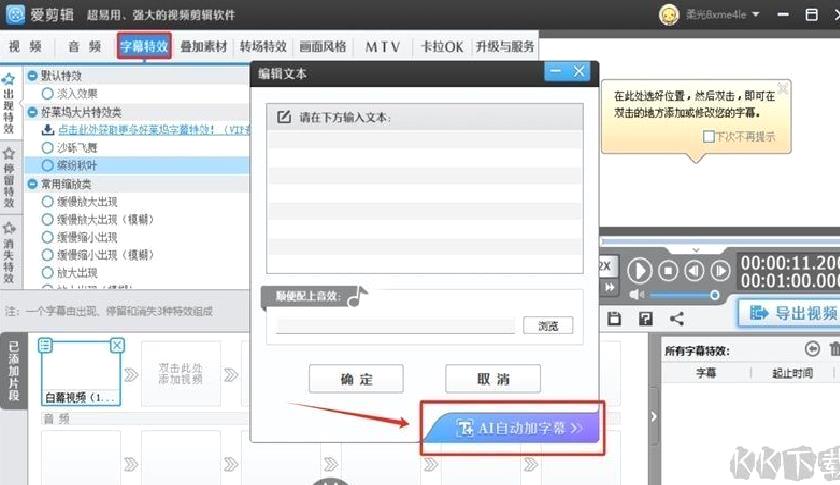The height and width of the screenshot is (485, 840).
Task: Adjust the volume slider
Action: tap(683, 295)
